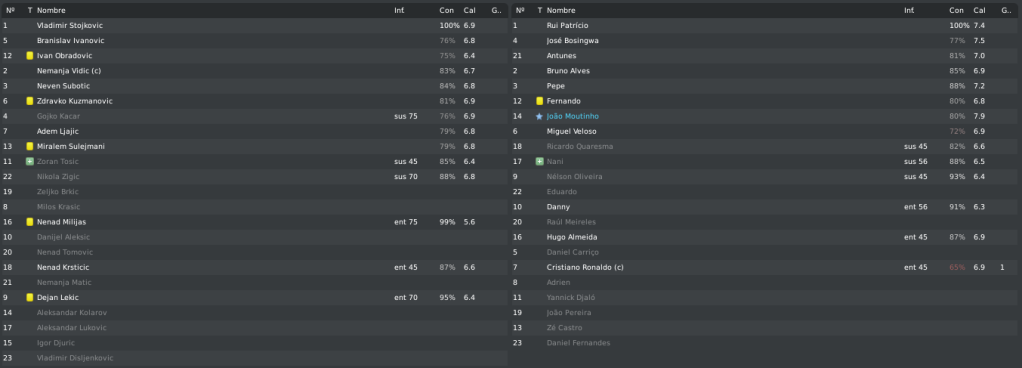Click Zoran Tosic's green injury icon
Viewport: 1022px width, 368px height.
(29, 162)
